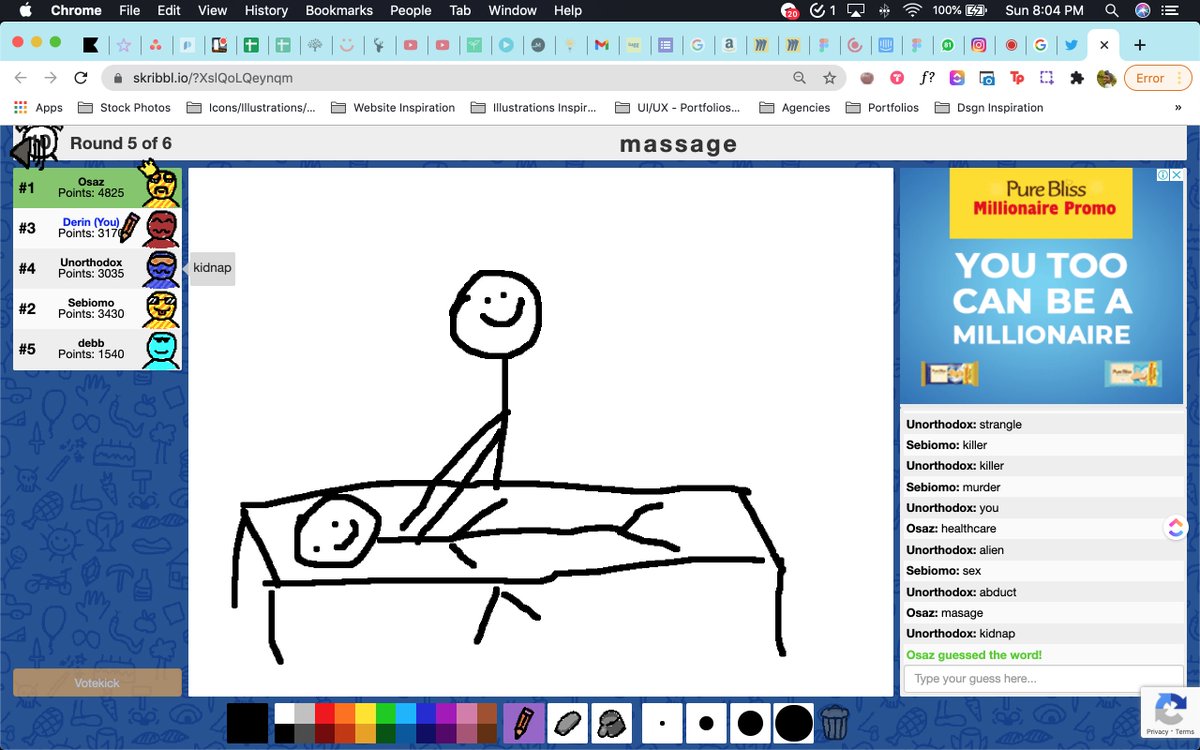Click the current black color preview box
This screenshot has height=750, width=1200.
[247, 723]
